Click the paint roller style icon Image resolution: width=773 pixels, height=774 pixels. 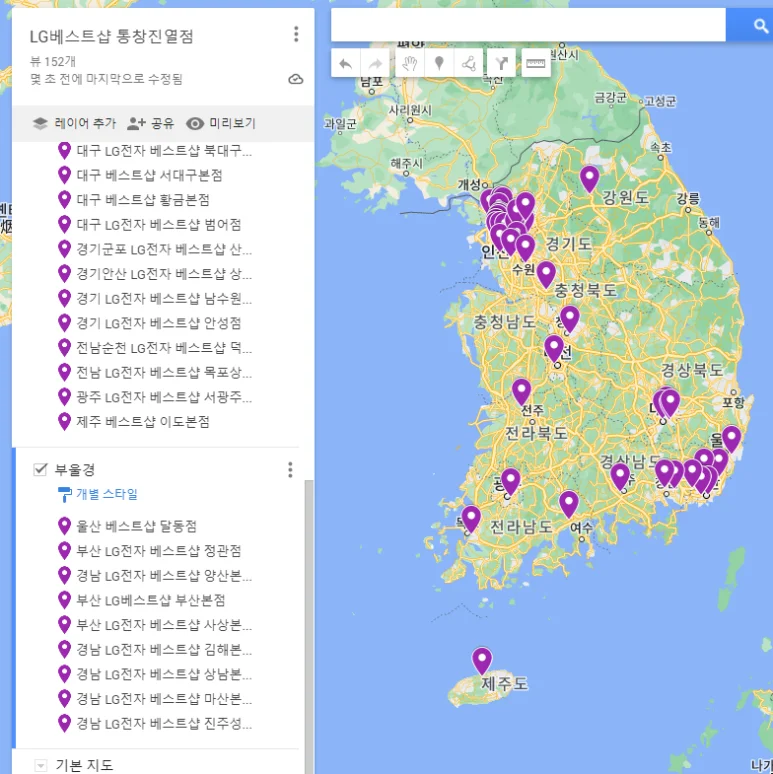(x=64, y=494)
